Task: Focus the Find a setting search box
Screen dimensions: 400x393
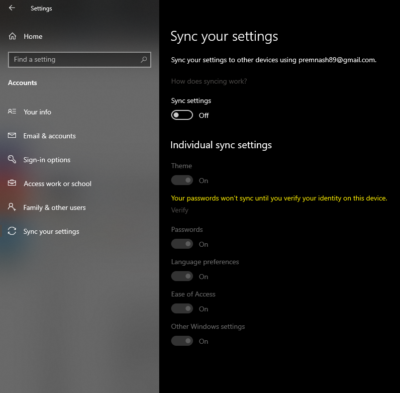Action: pyautogui.click(x=79, y=60)
